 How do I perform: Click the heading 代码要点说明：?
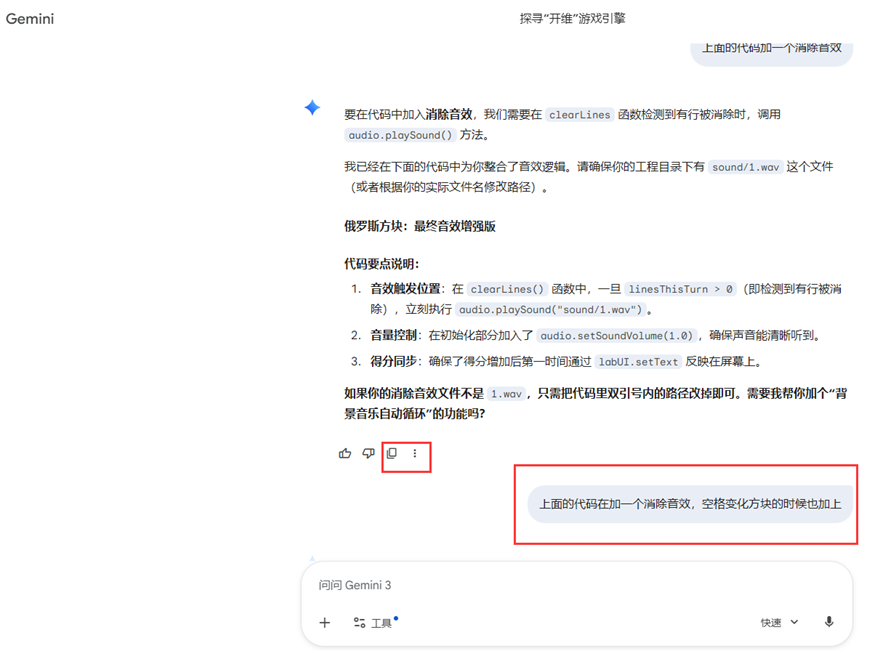click(x=382, y=264)
